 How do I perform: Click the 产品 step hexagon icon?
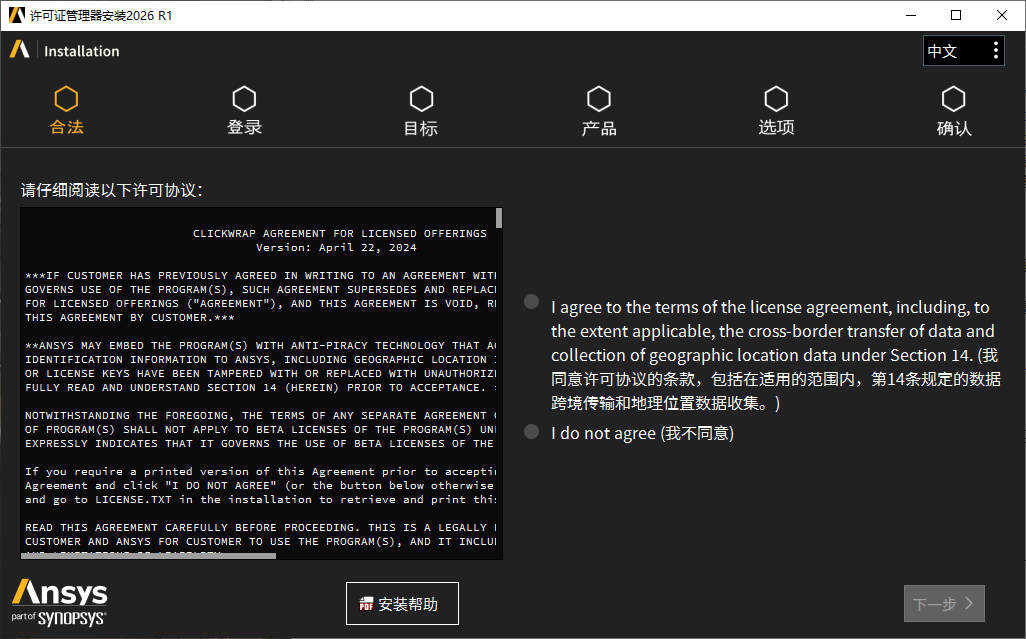point(599,99)
